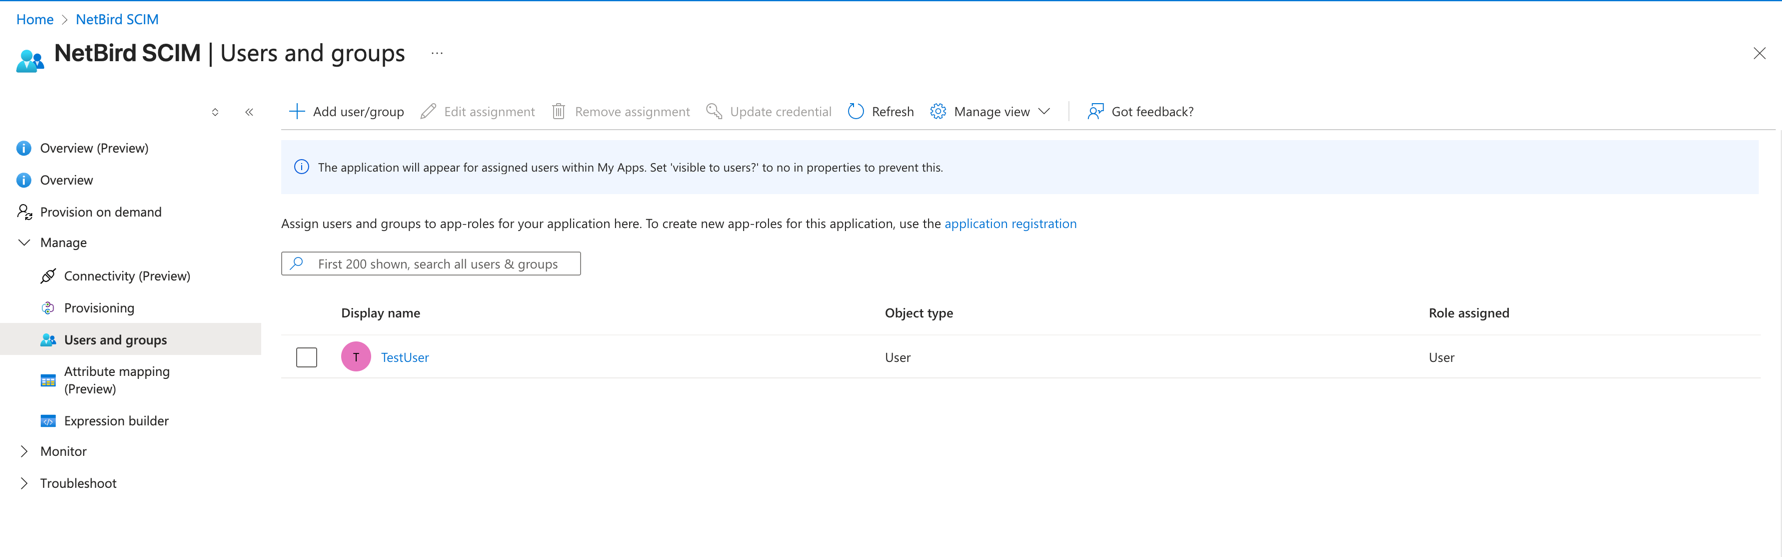Click the Attribute mapping table icon
The image size is (1782, 557).
point(48,380)
